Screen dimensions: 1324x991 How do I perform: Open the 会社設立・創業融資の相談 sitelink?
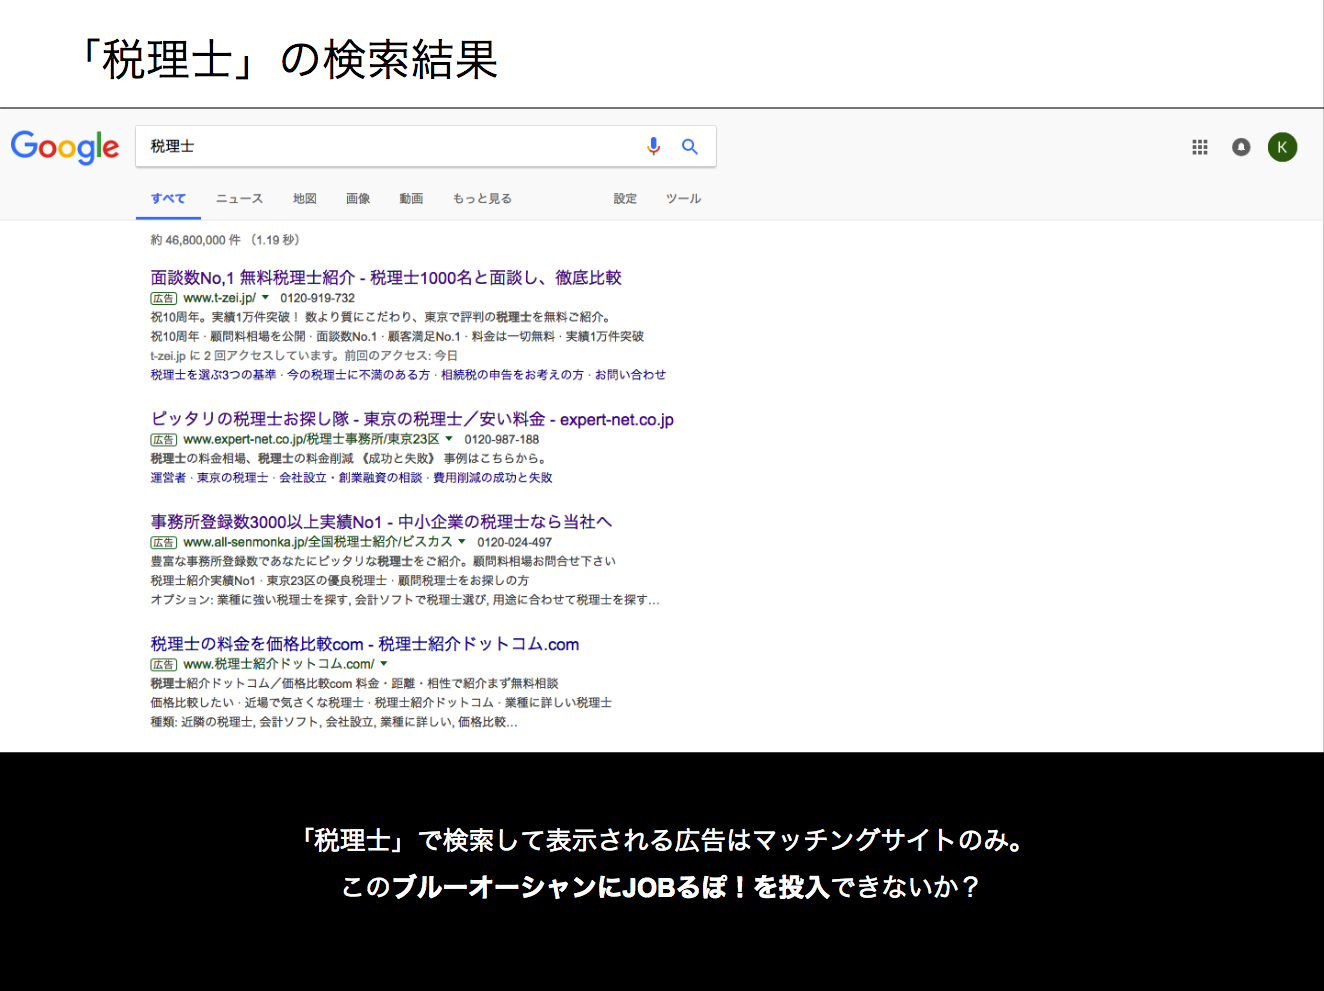pyautogui.click(x=350, y=478)
